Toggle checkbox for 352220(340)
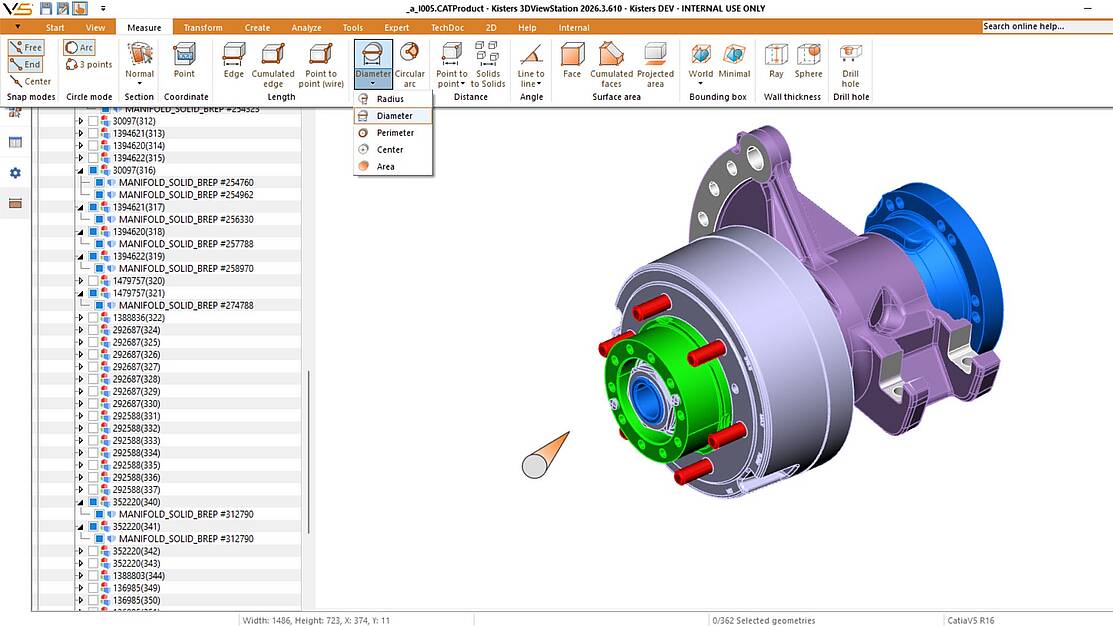 point(93,502)
